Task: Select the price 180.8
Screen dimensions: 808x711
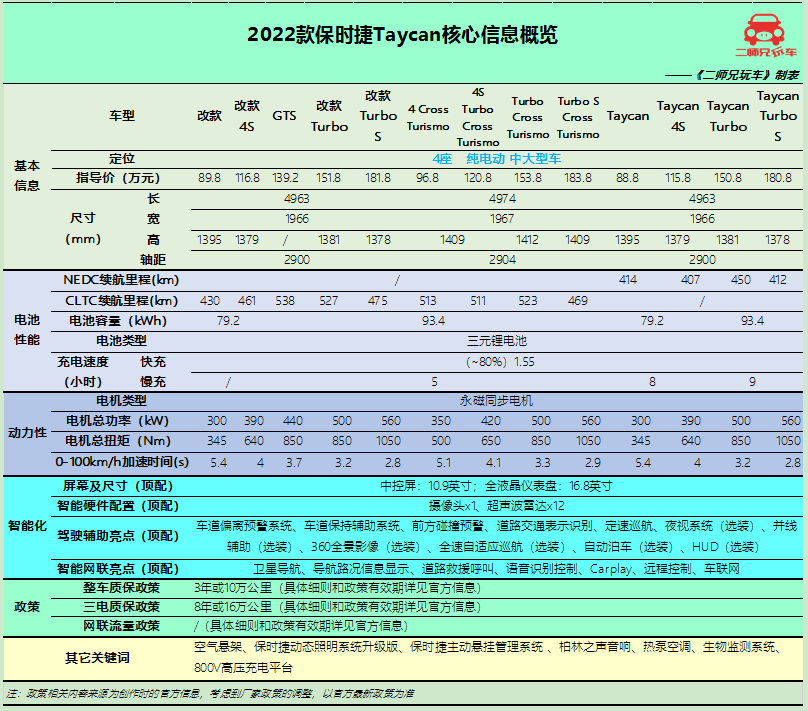Action: [778, 178]
